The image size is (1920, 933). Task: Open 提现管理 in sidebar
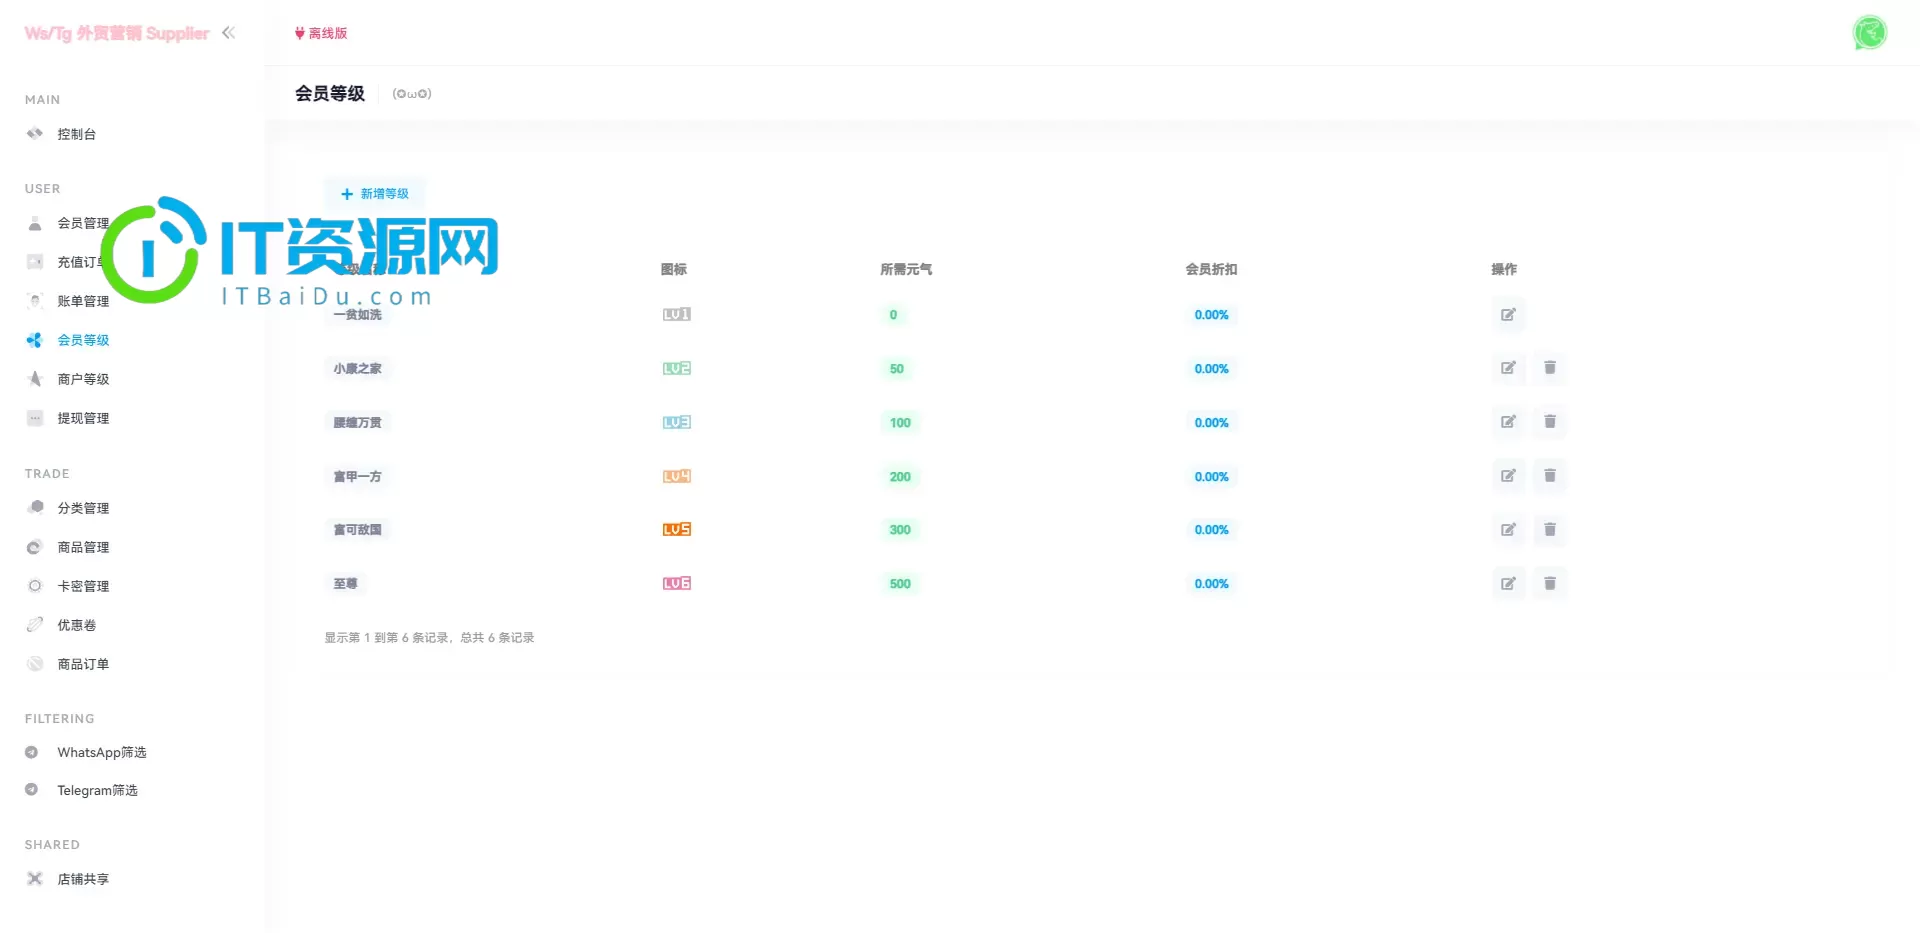pyautogui.click(x=83, y=418)
